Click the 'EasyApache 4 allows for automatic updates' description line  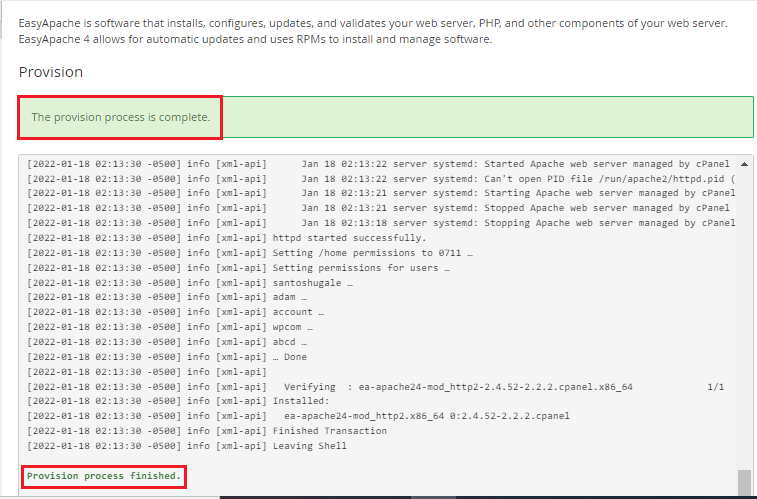click(x=255, y=39)
